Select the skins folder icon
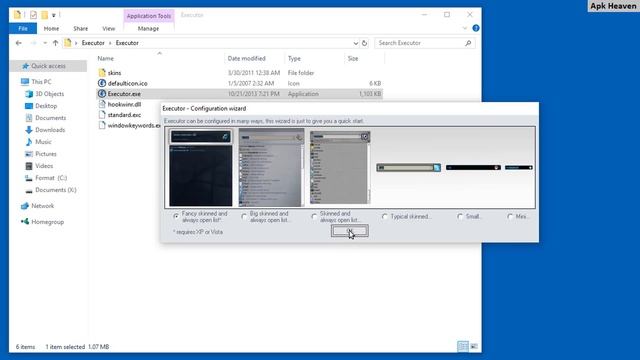Viewport: 640px width, 360px height. [102, 73]
